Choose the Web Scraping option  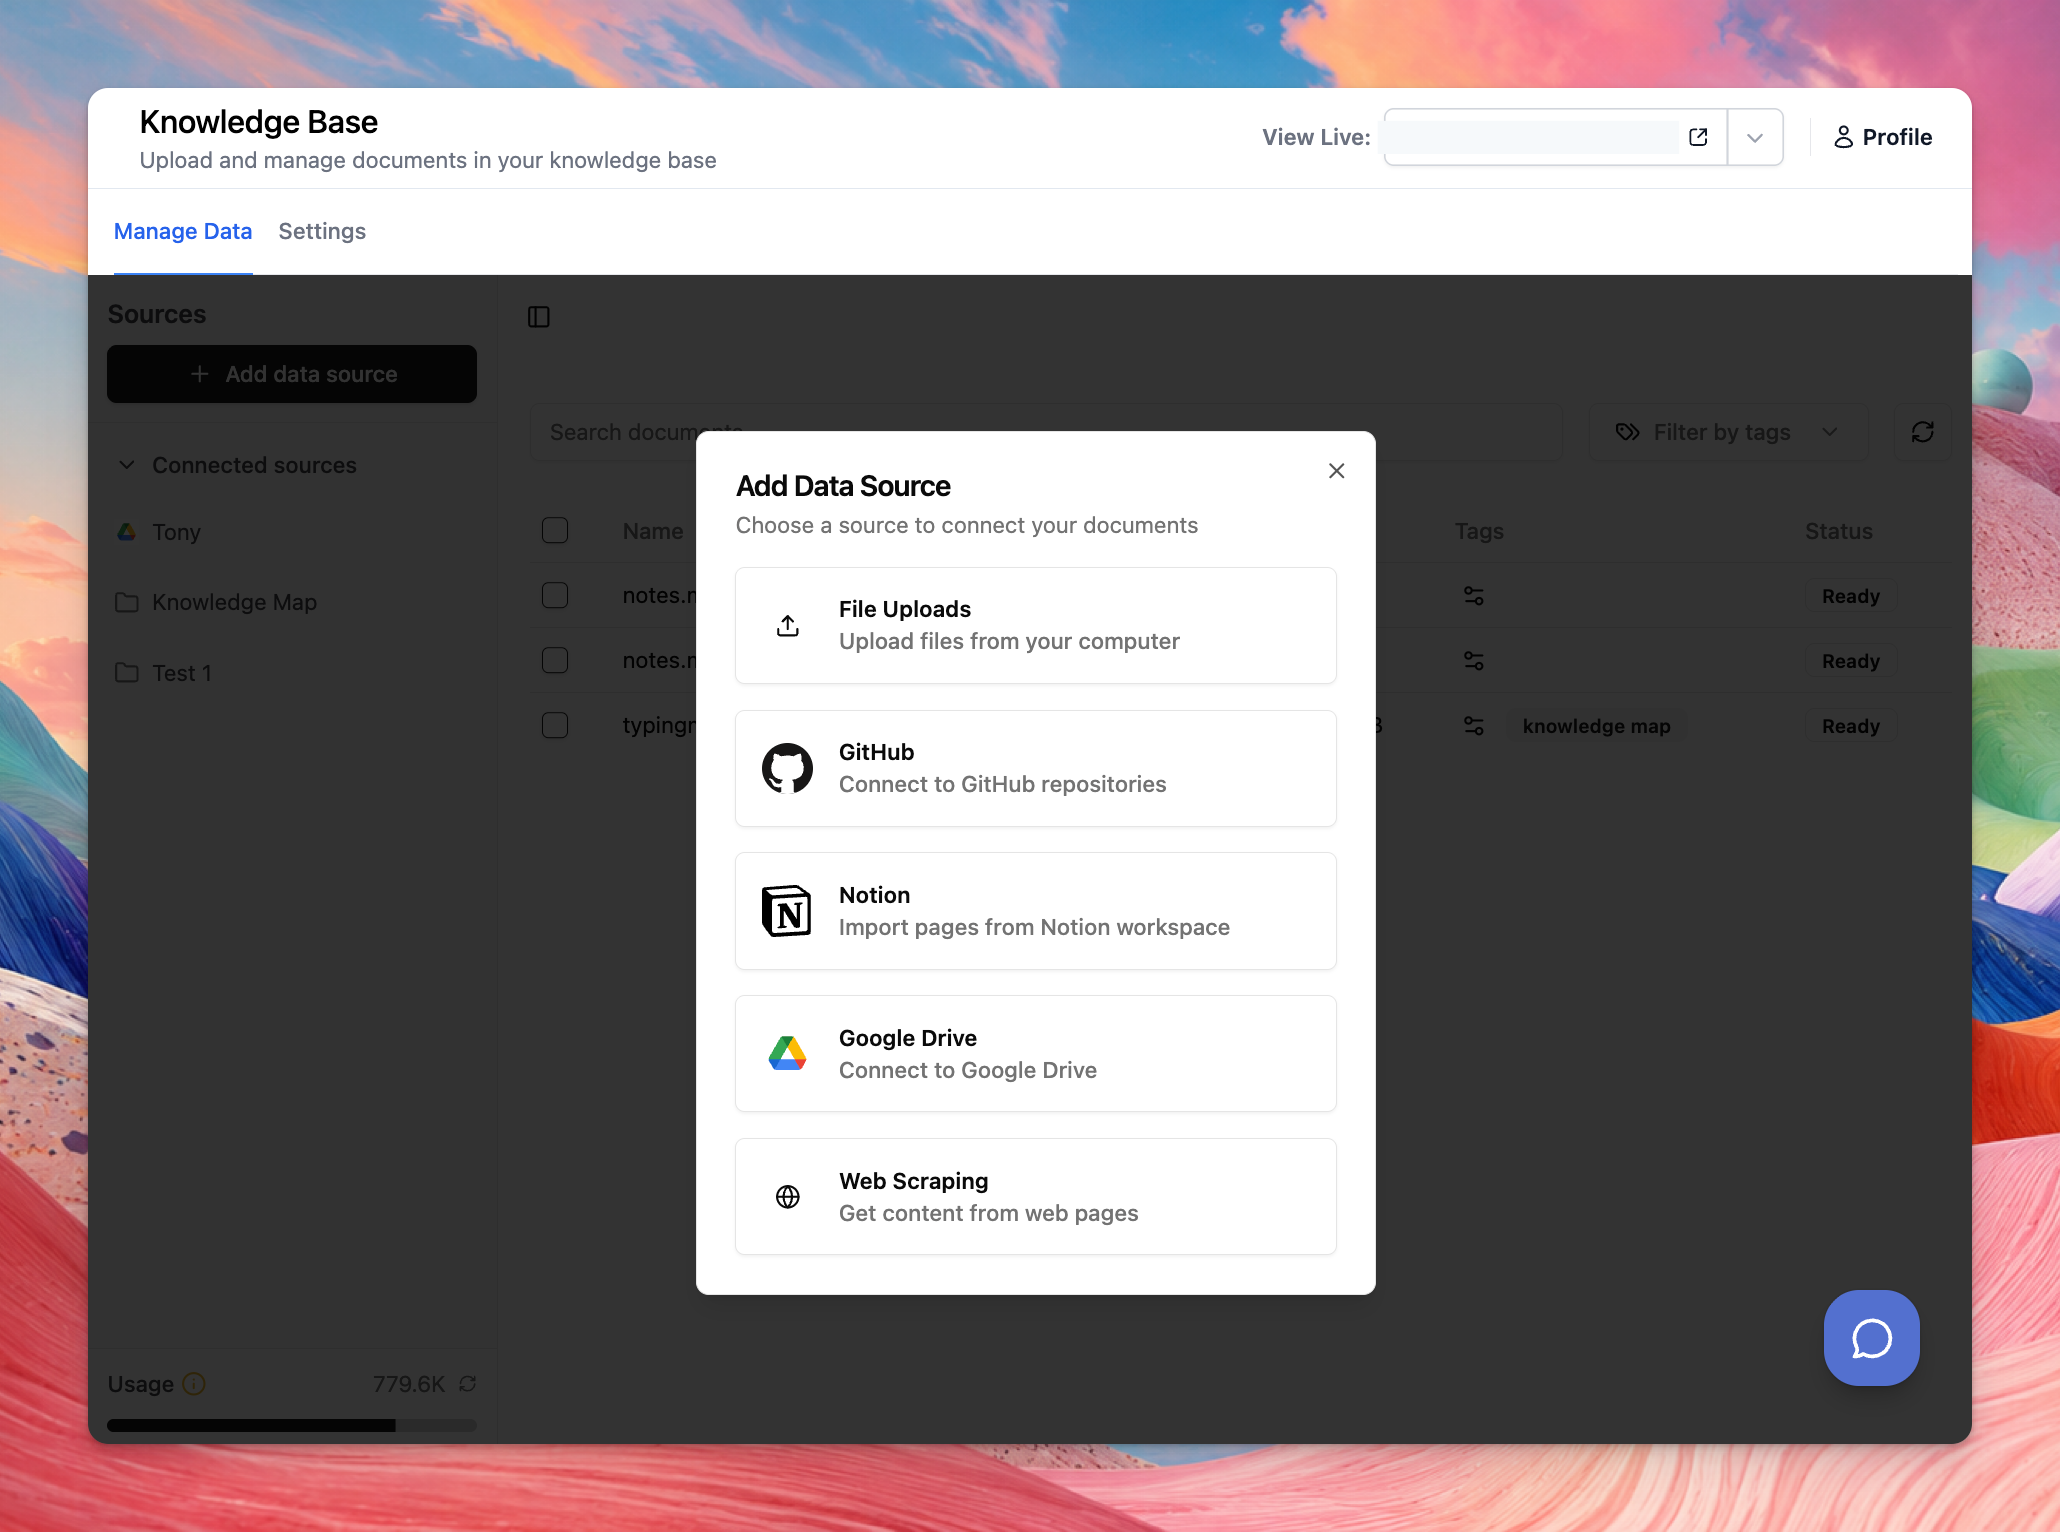click(1036, 1197)
